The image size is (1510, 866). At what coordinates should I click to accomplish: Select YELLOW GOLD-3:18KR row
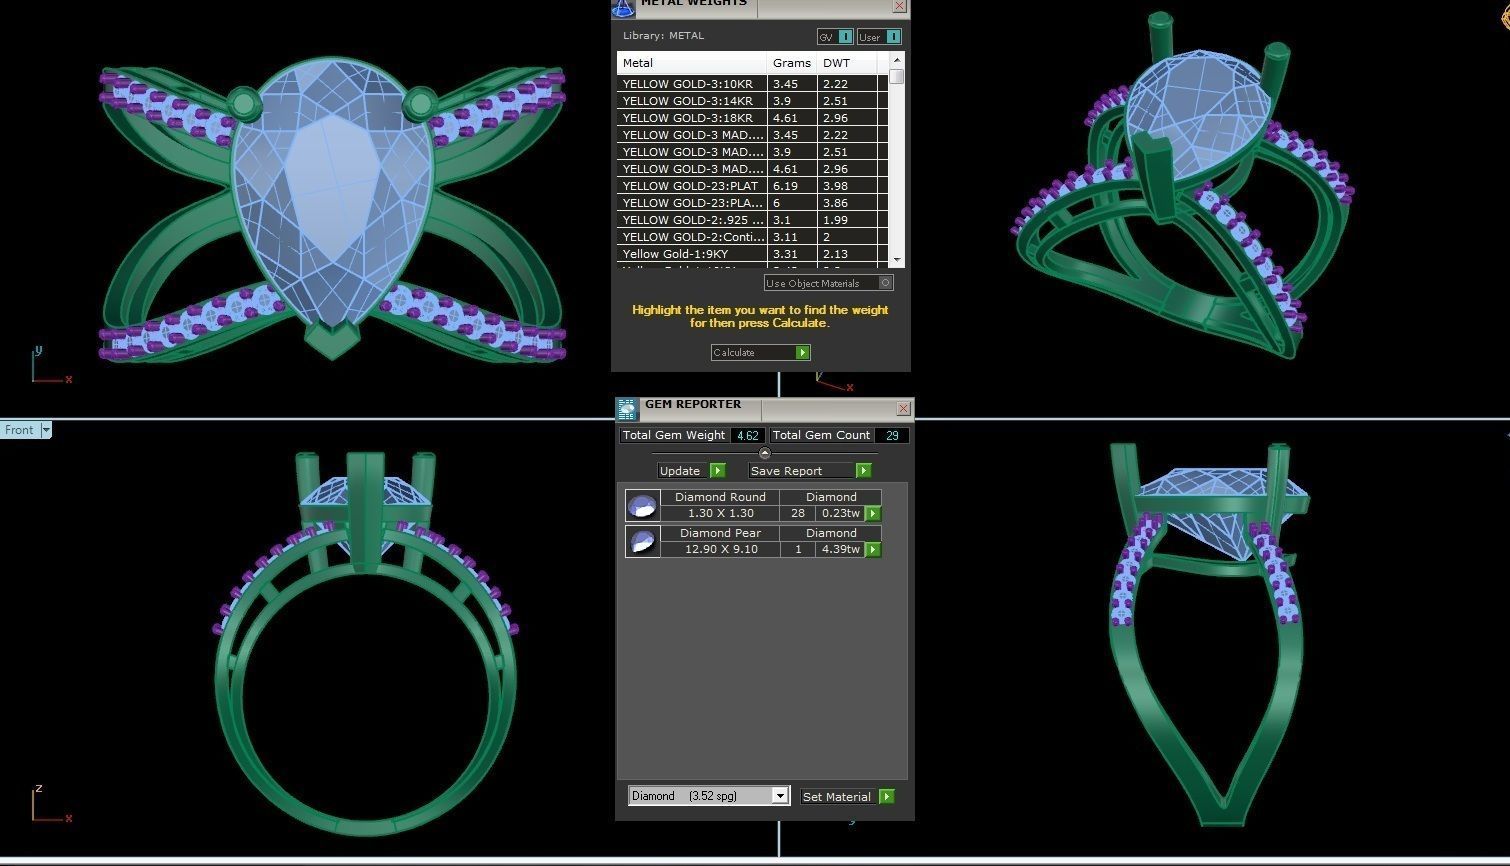click(752, 118)
